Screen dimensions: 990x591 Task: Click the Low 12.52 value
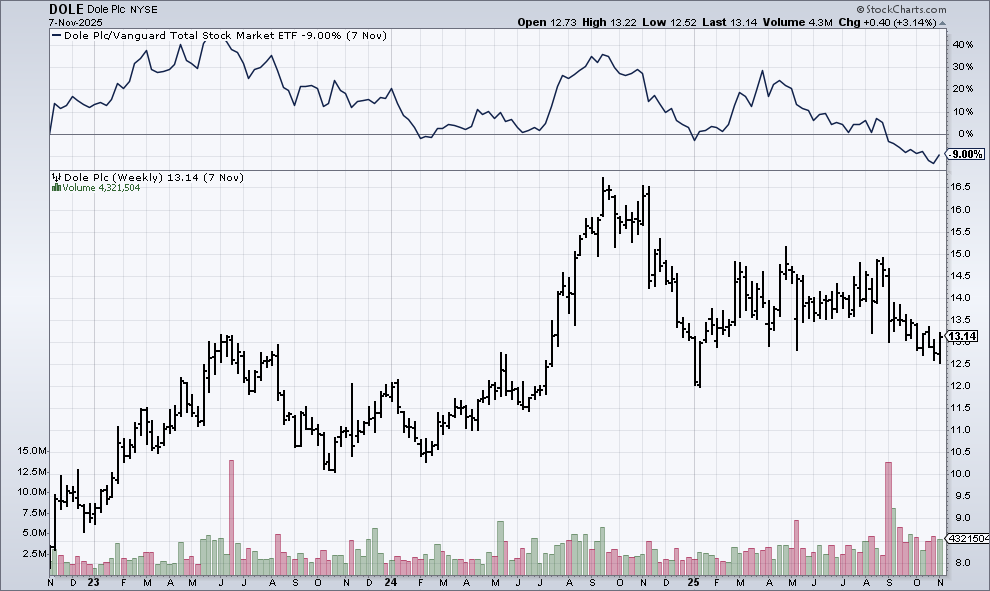(669, 22)
